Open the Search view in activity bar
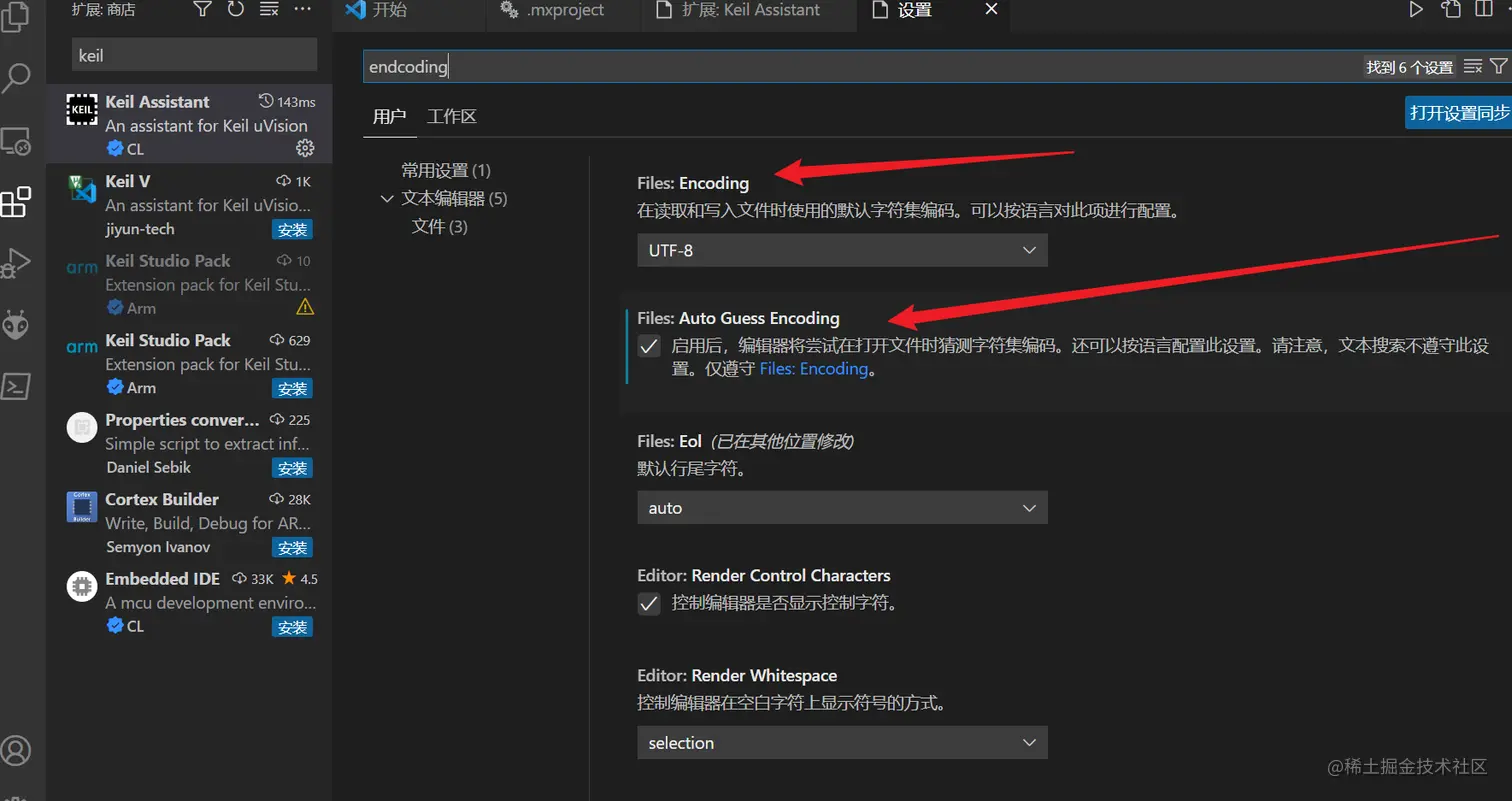Screen dimensions: 1512x801 [x=17, y=77]
